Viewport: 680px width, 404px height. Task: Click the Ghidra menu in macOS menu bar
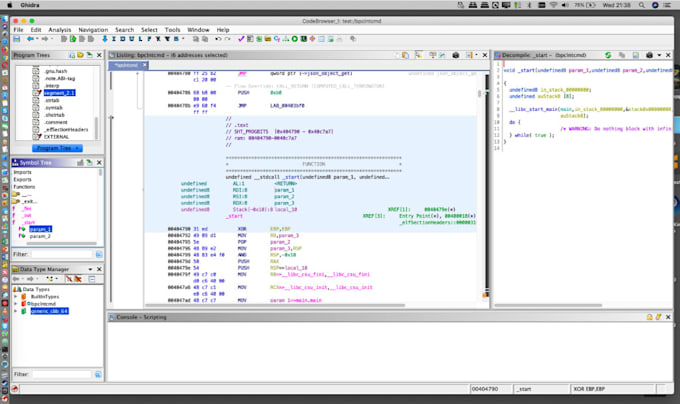(x=28, y=5)
